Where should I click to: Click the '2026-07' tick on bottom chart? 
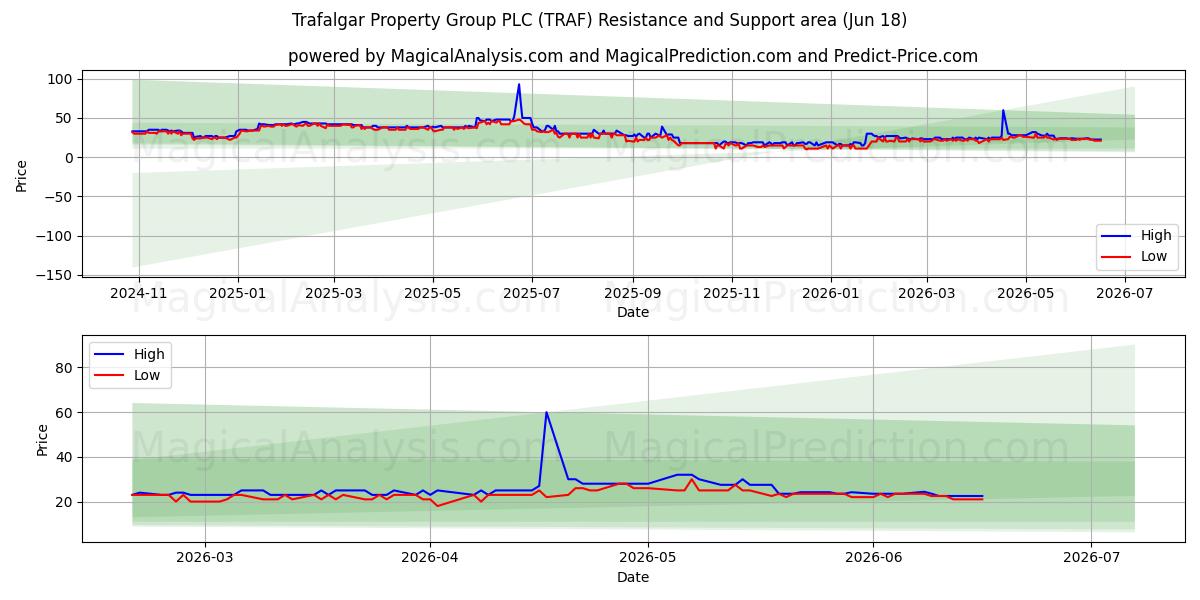point(1091,559)
